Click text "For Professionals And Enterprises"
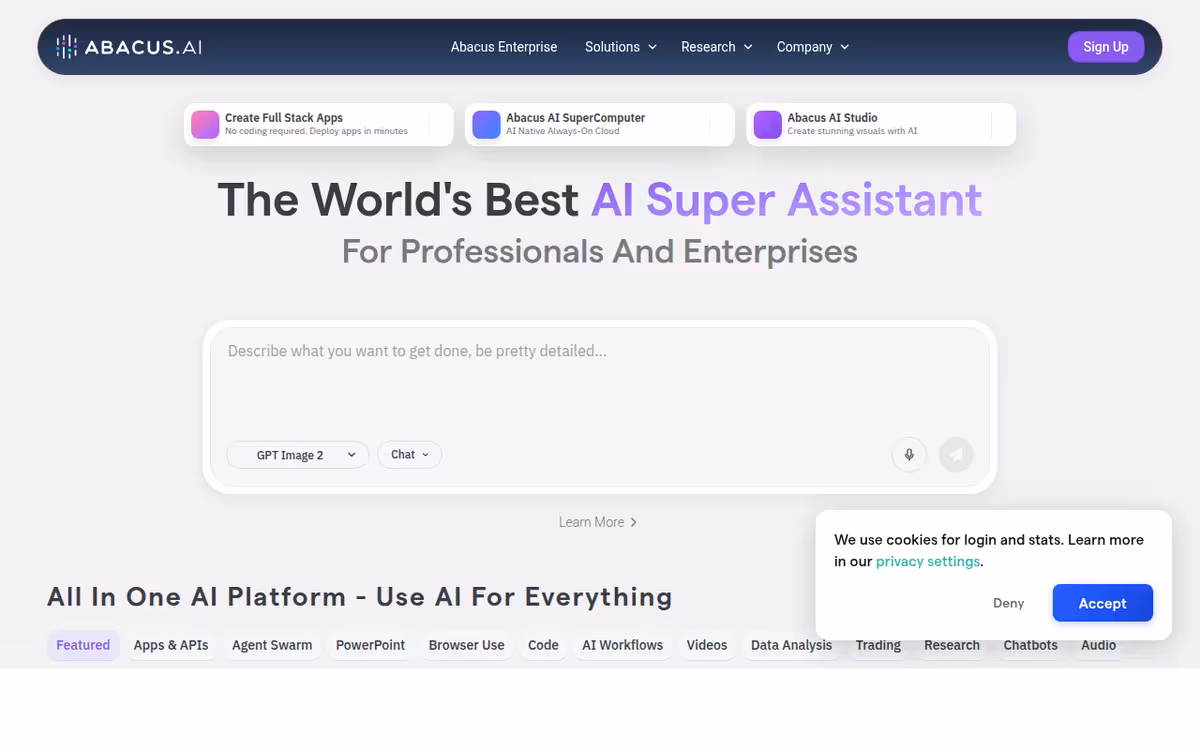This screenshot has width=1200, height=750. [x=600, y=251]
